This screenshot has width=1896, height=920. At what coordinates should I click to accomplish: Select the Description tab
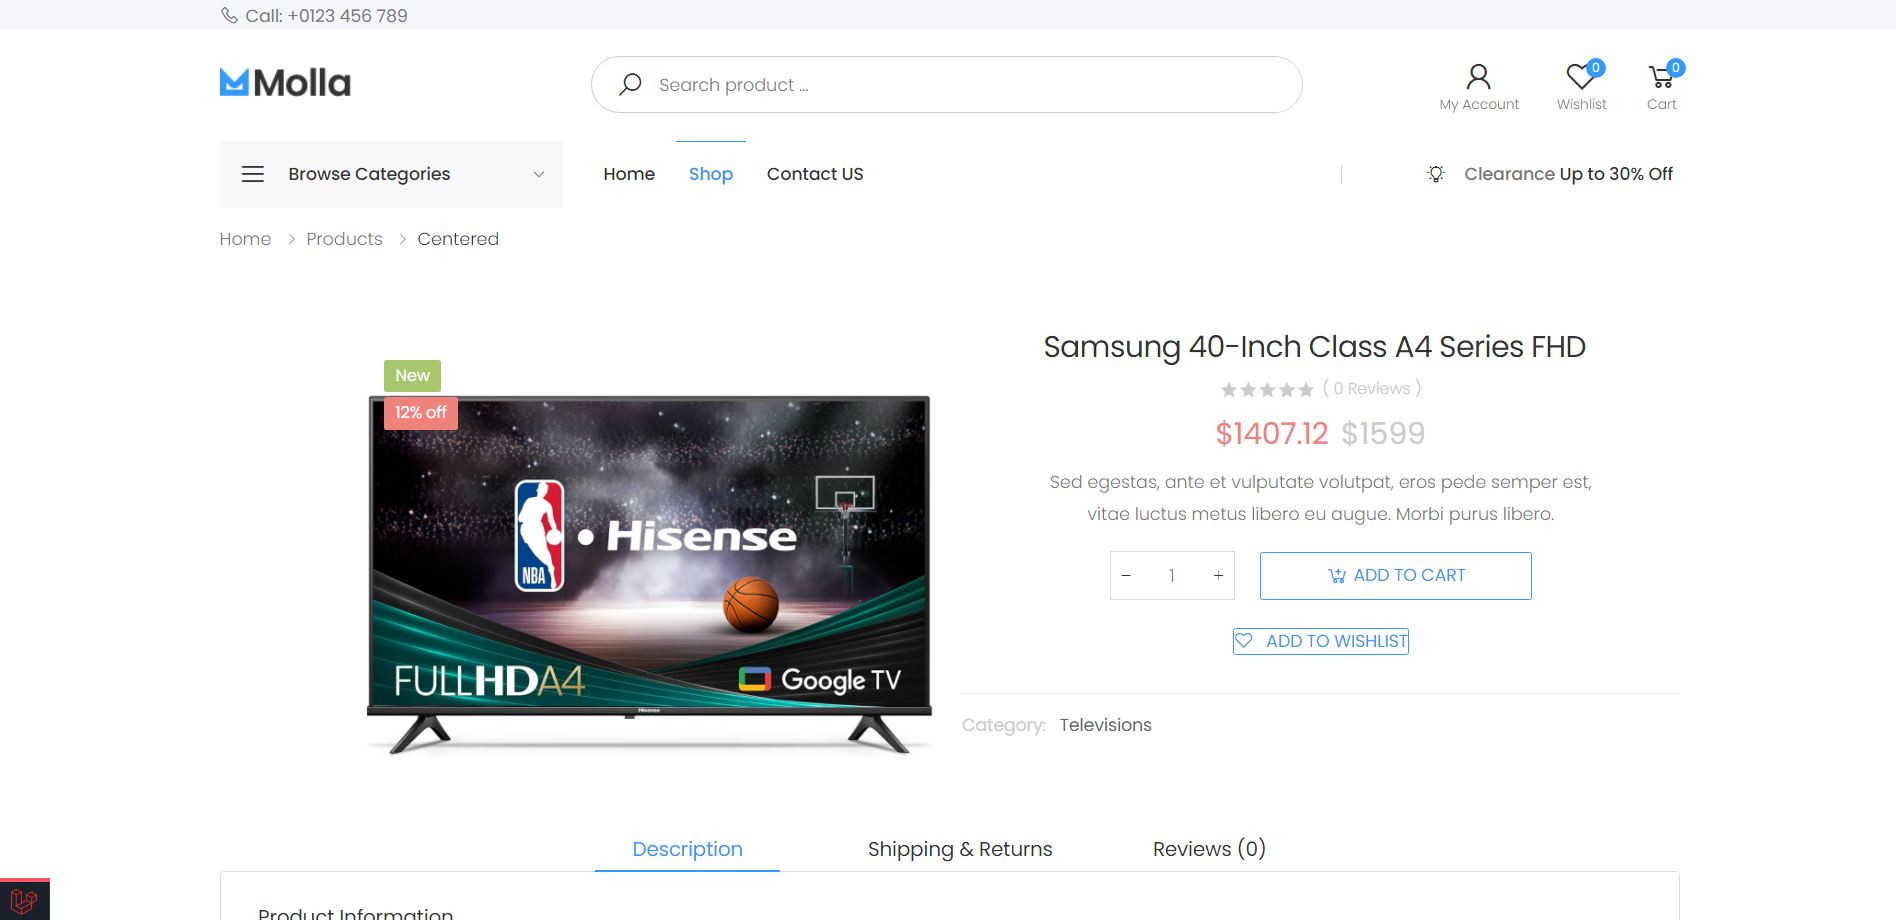(687, 849)
